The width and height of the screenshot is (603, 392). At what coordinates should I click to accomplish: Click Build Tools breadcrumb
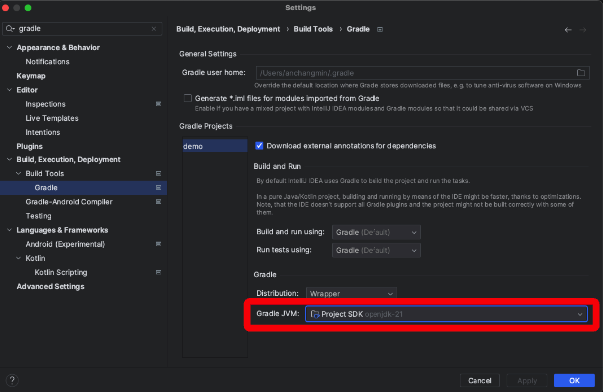(313, 29)
